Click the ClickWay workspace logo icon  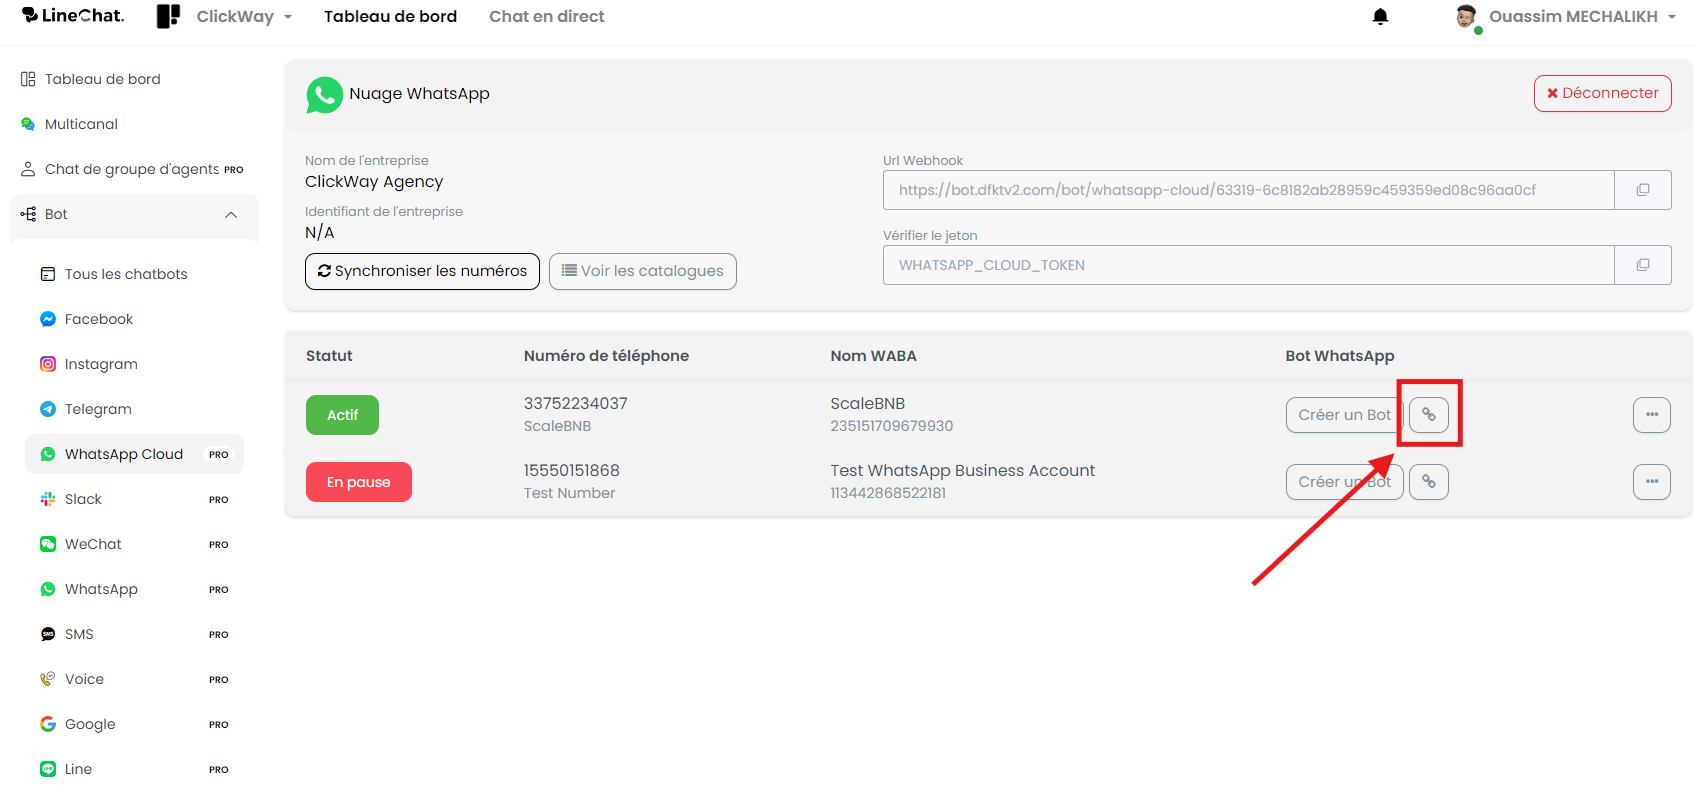tap(168, 16)
